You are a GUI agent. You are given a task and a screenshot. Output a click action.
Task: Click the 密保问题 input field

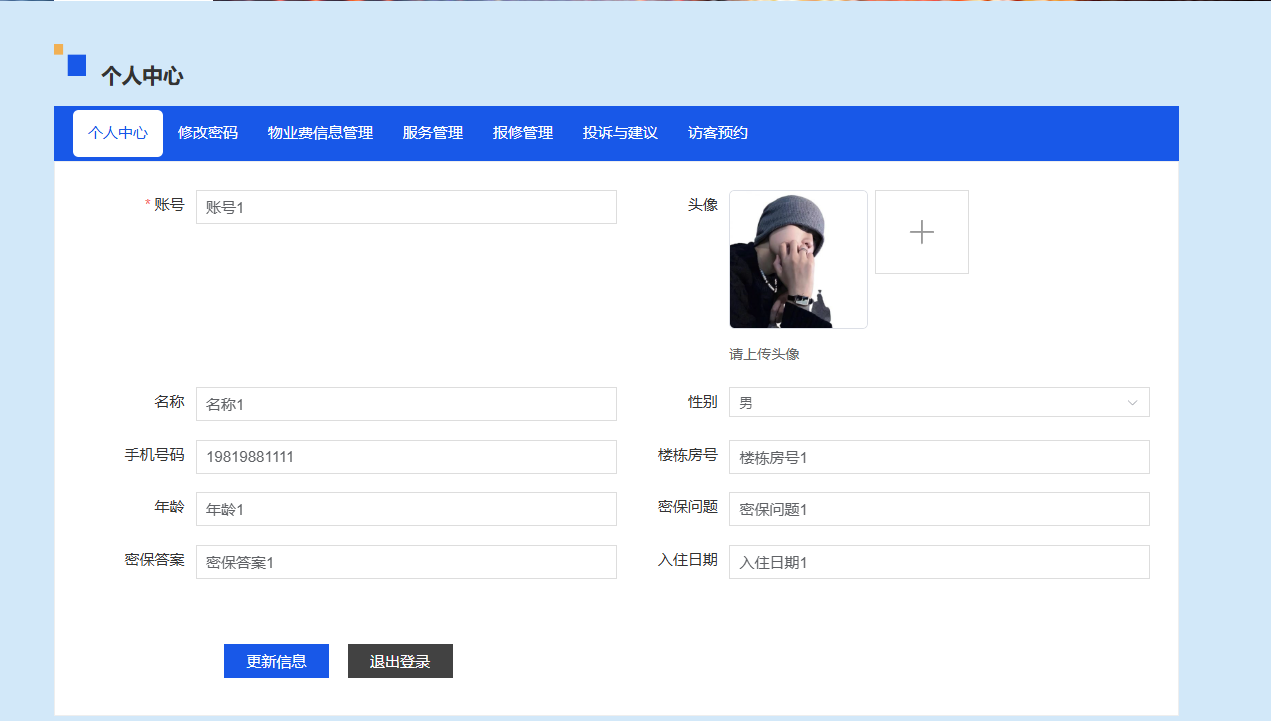click(938, 509)
